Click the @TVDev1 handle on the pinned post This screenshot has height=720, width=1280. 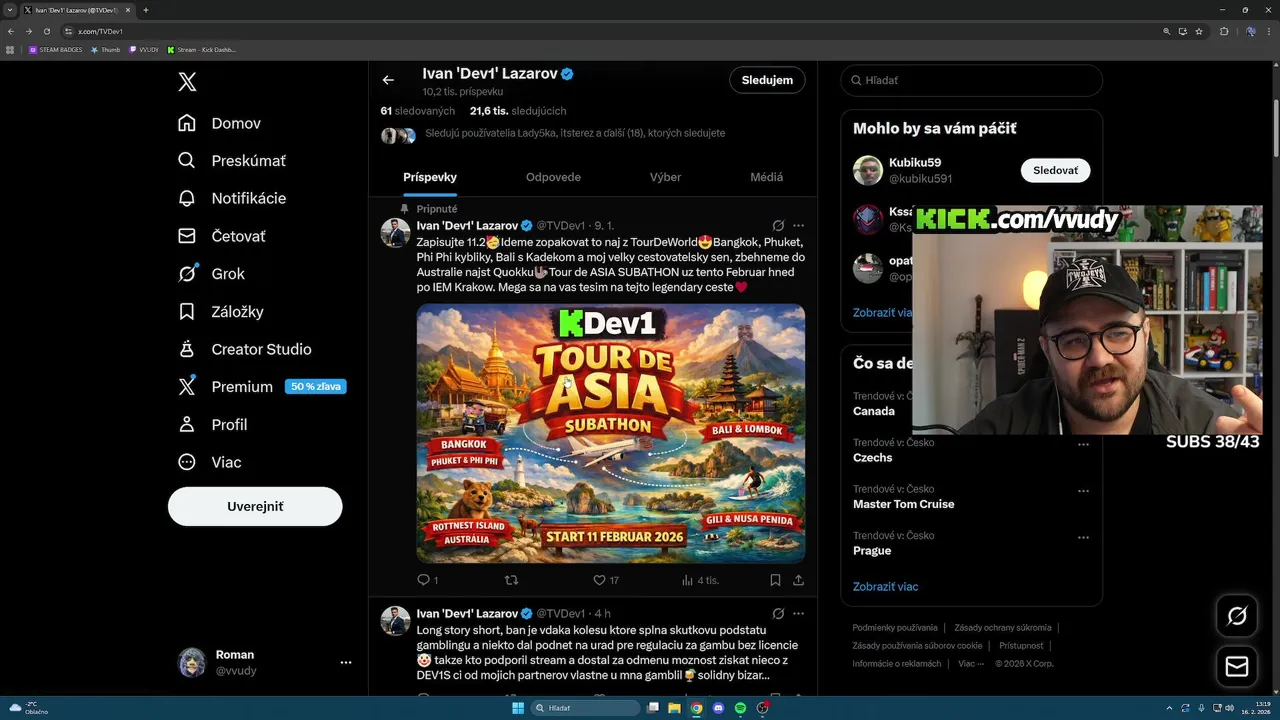(560, 226)
